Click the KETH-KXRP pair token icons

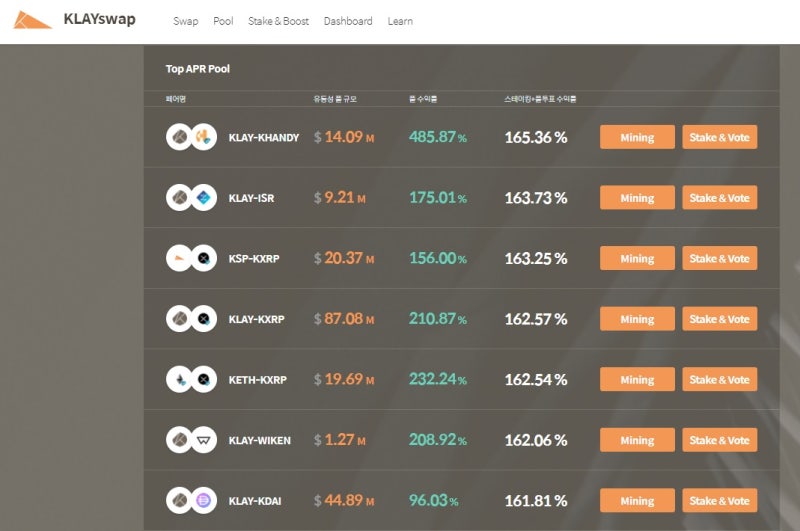click(191, 380)
